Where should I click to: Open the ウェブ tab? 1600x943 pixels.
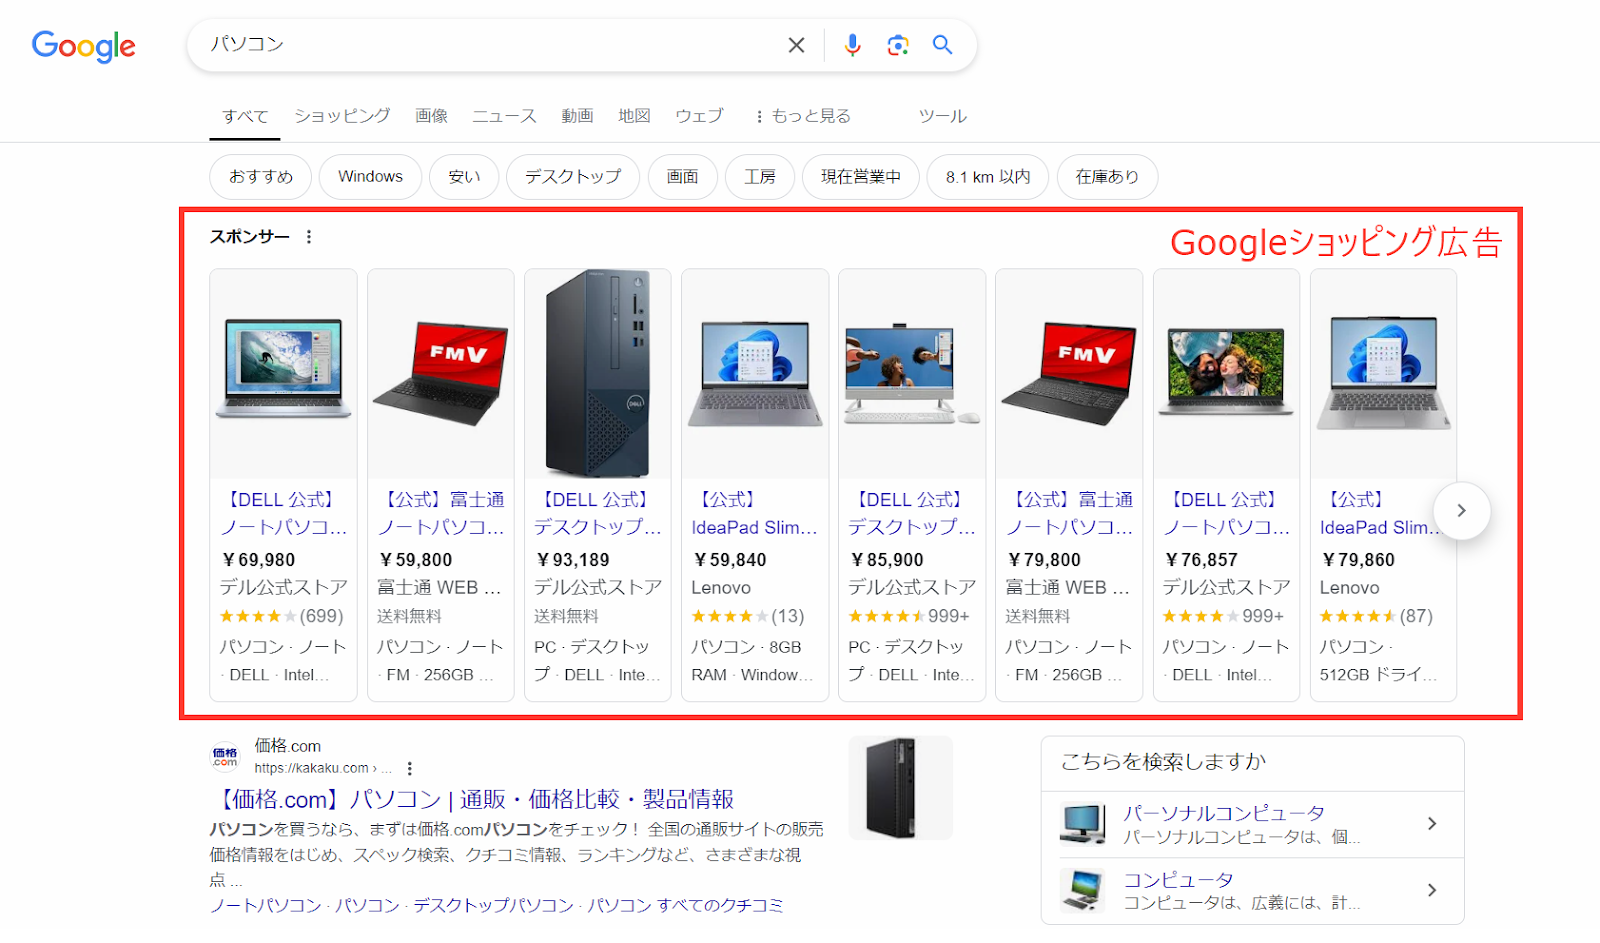(699, 116)
